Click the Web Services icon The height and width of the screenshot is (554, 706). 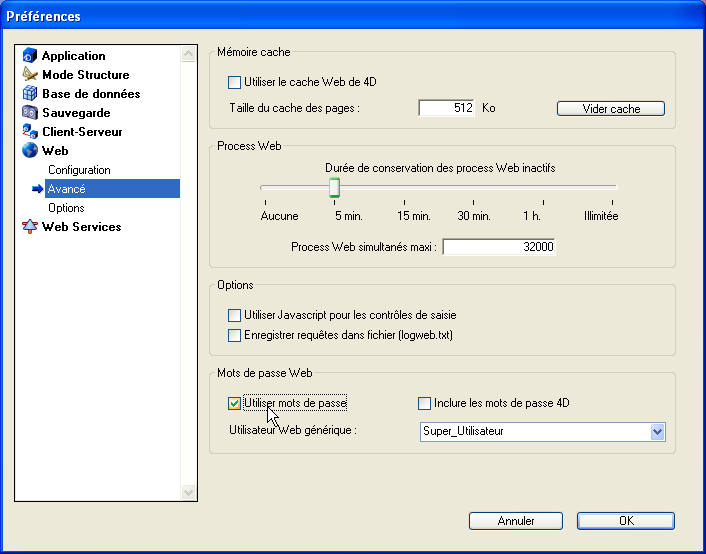30,227
